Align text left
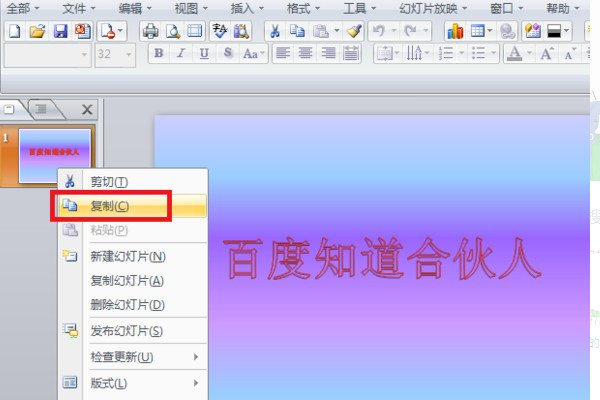Image resolution: width=600 pixels, height=400 pixels. coord(283,53)
